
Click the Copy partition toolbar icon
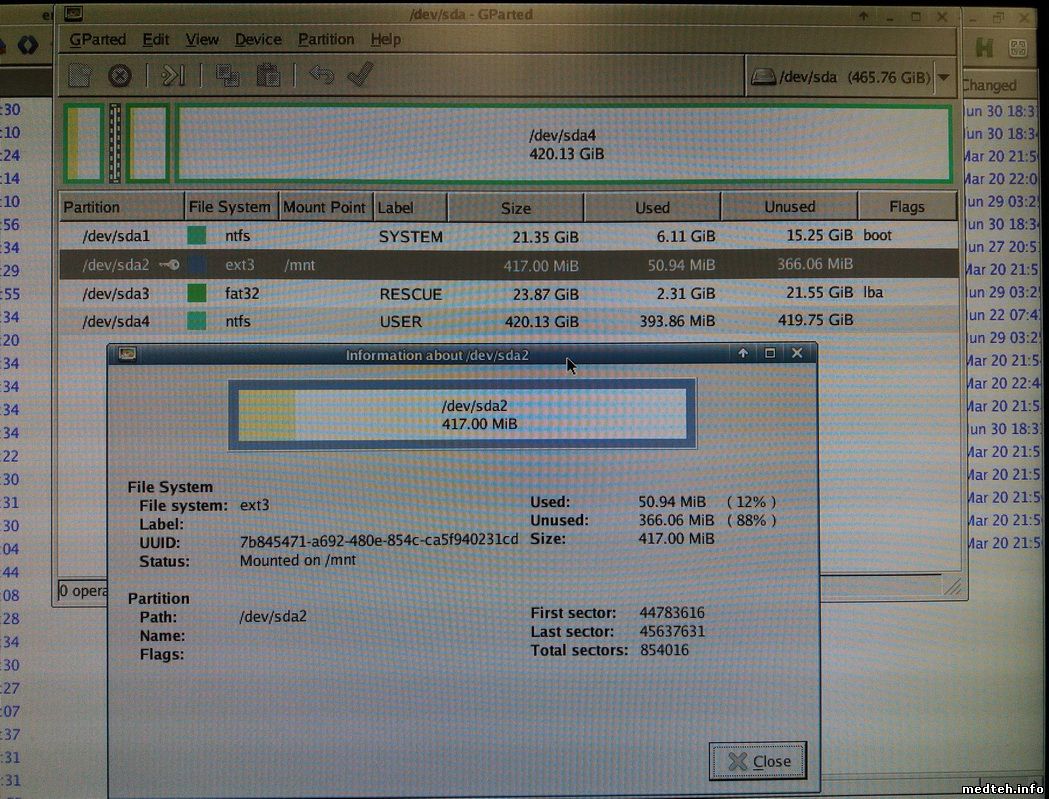228,75
